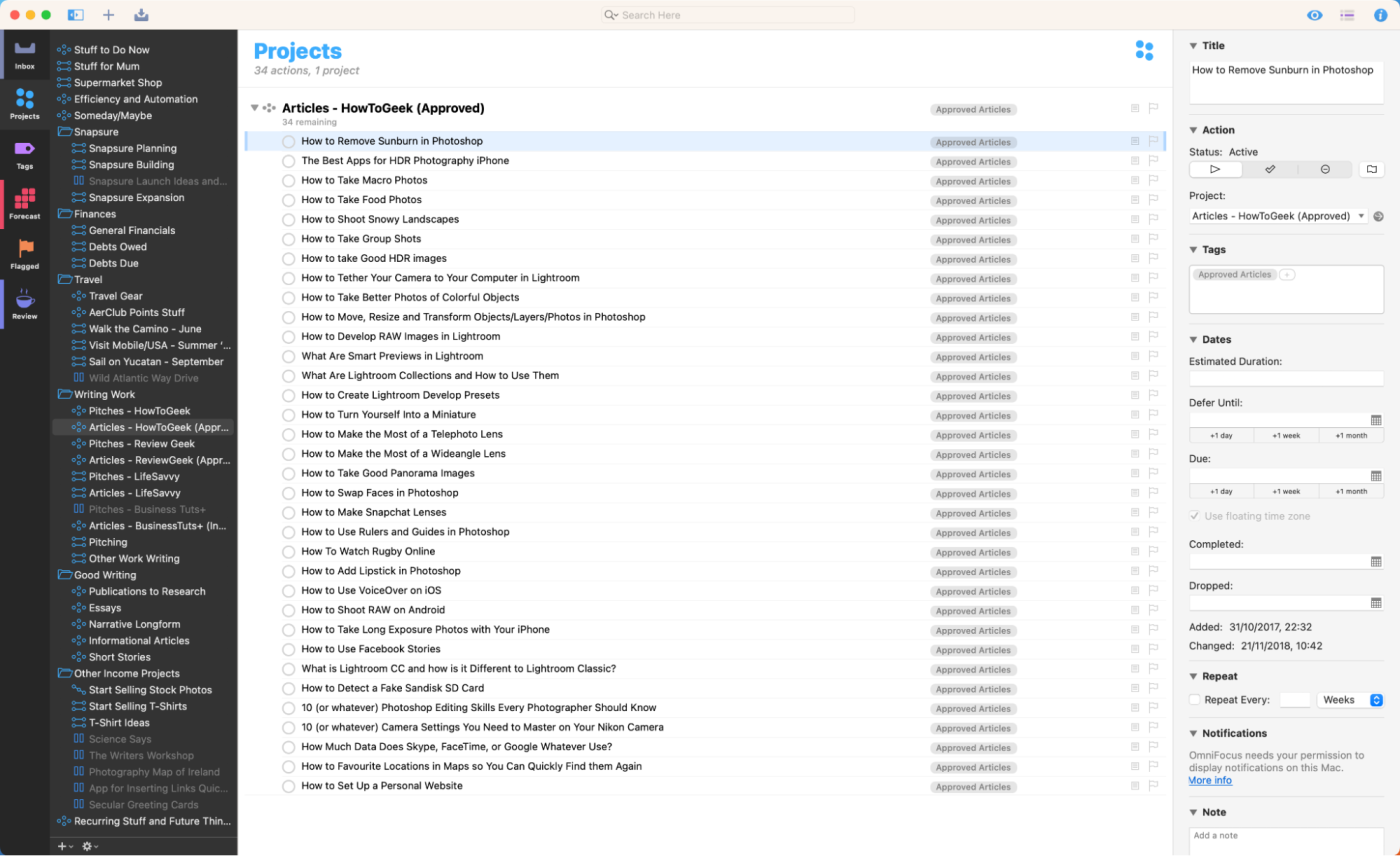Collapse the Repeat inspector section
This screenshot has height=856, width=1400.
point(1193,676)
